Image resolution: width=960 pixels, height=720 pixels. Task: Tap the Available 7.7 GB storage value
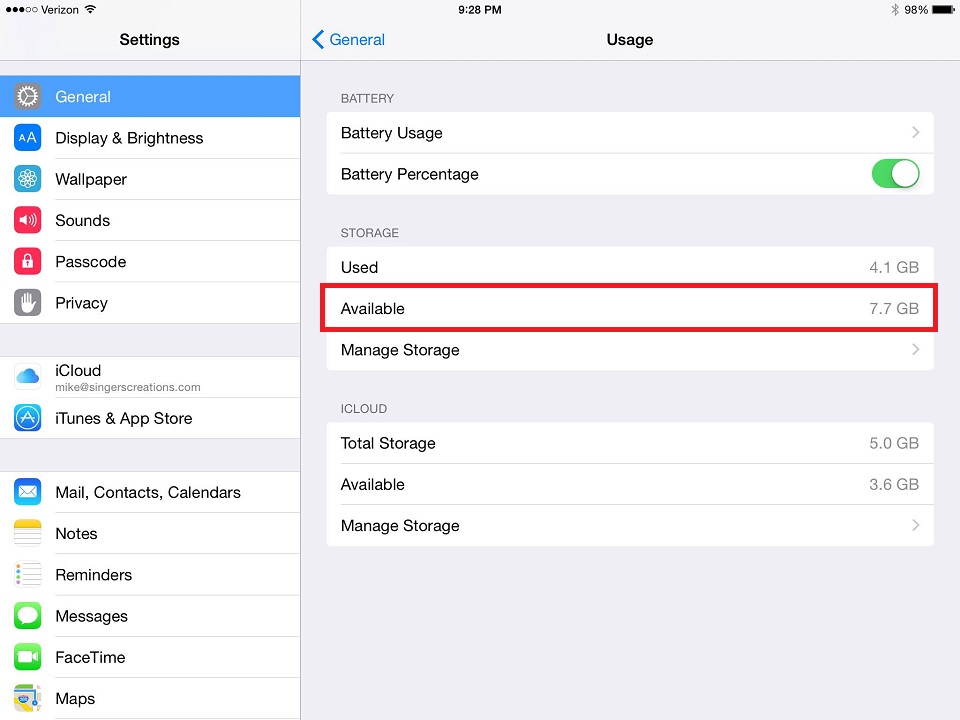(894, 308)
